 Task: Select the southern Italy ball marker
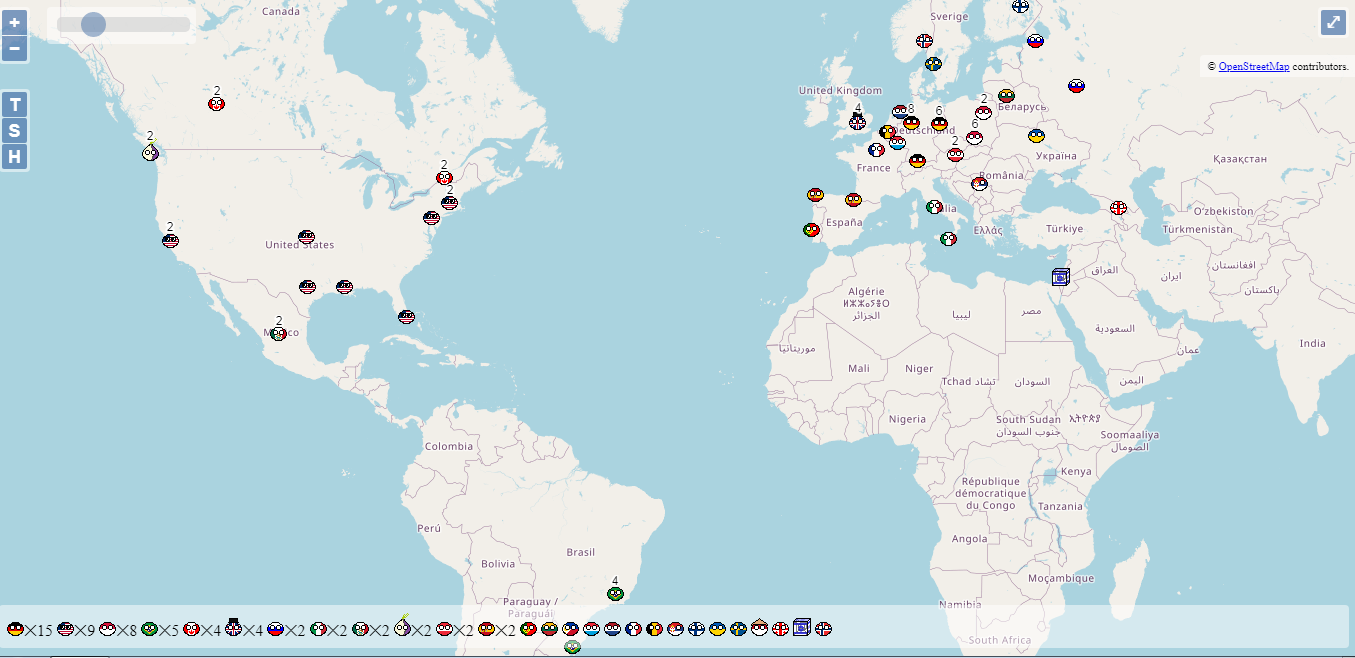pos(948,239)
